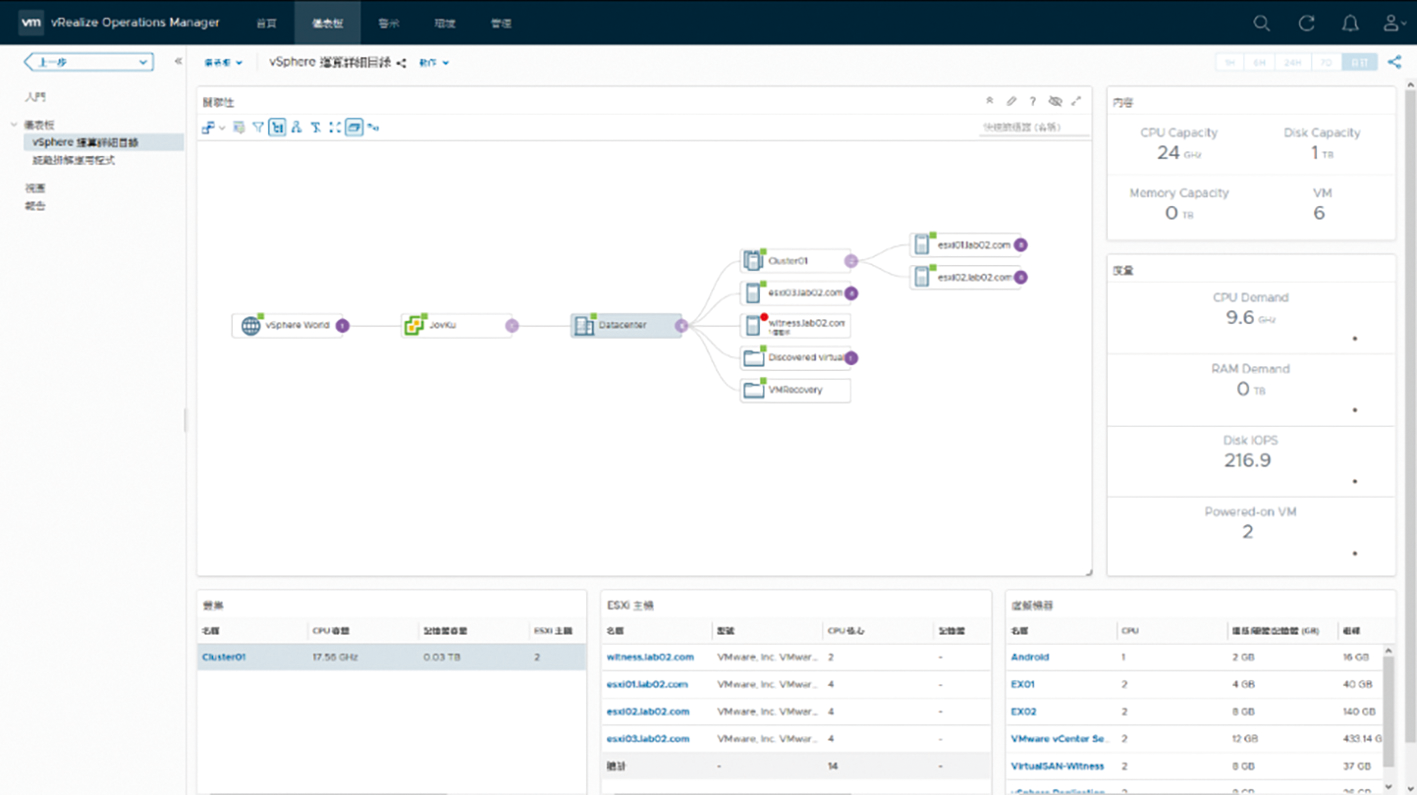This screenshot has width=1417, height=795.
Task: Open 報告 in left navigation
Action: point(35,206)
